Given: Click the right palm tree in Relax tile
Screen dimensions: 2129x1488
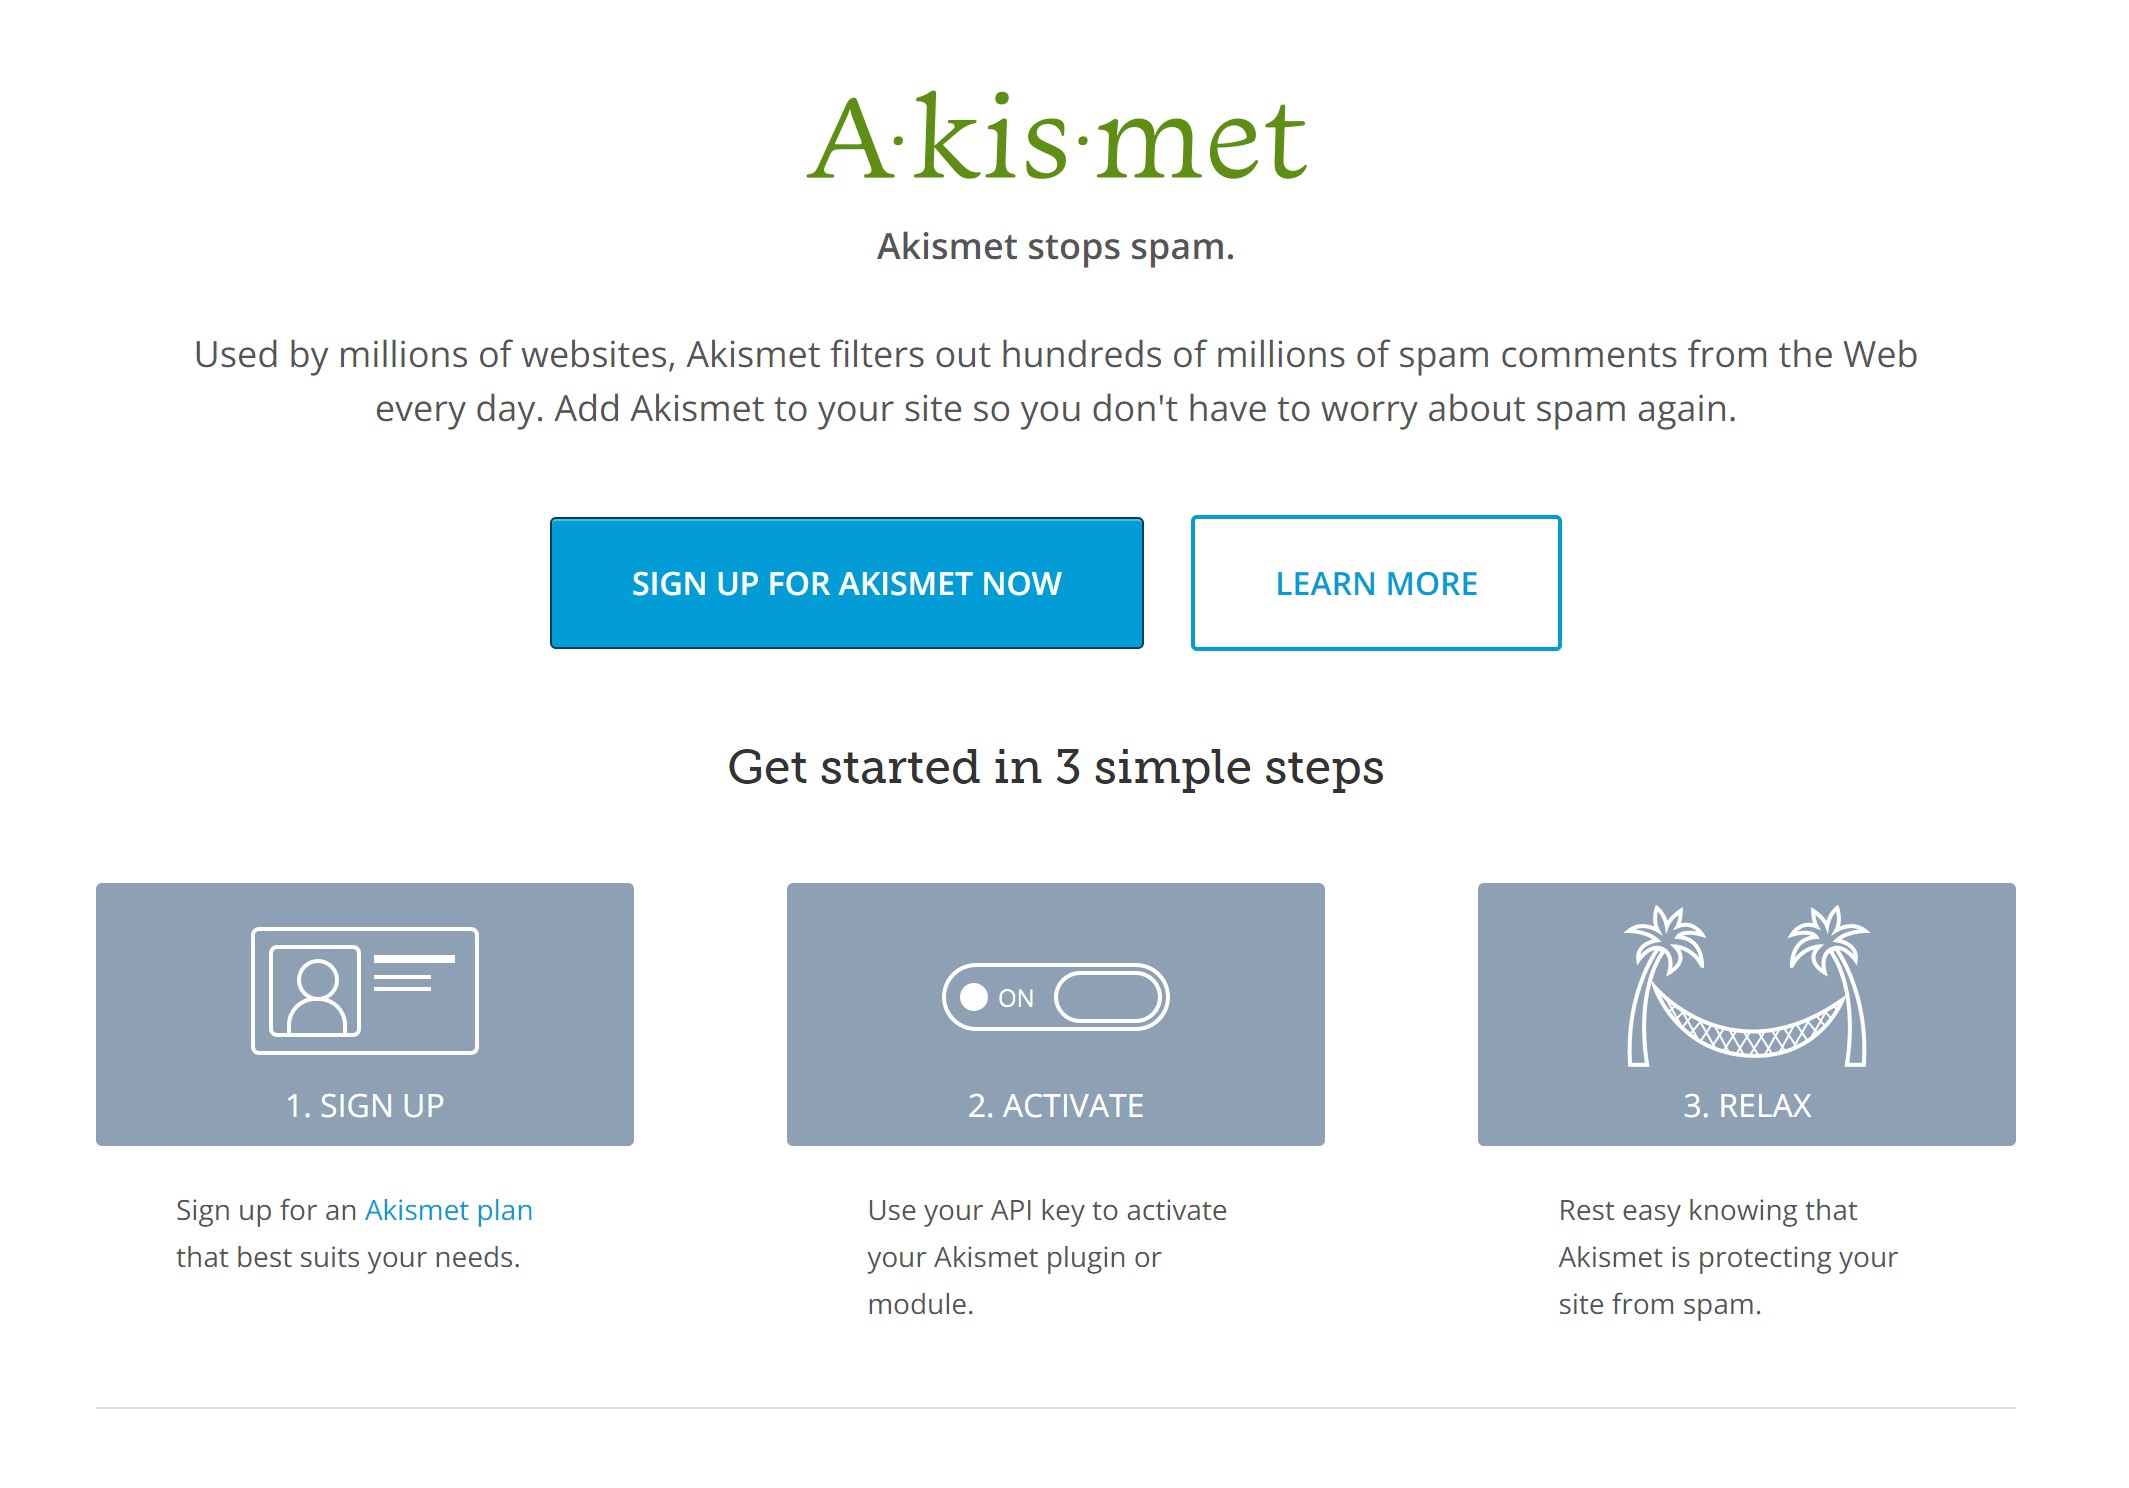Looking at the screenshot, I should pyautogui.click(x=1831, y=985).
